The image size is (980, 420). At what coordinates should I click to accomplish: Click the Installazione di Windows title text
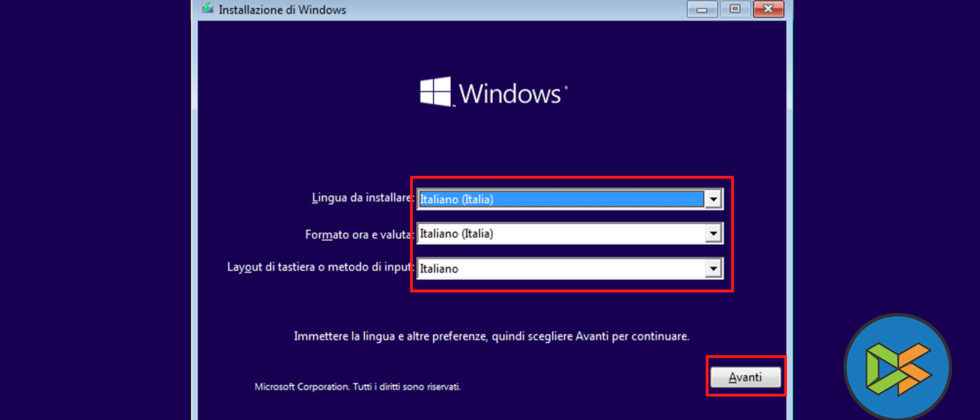(282, 9)
